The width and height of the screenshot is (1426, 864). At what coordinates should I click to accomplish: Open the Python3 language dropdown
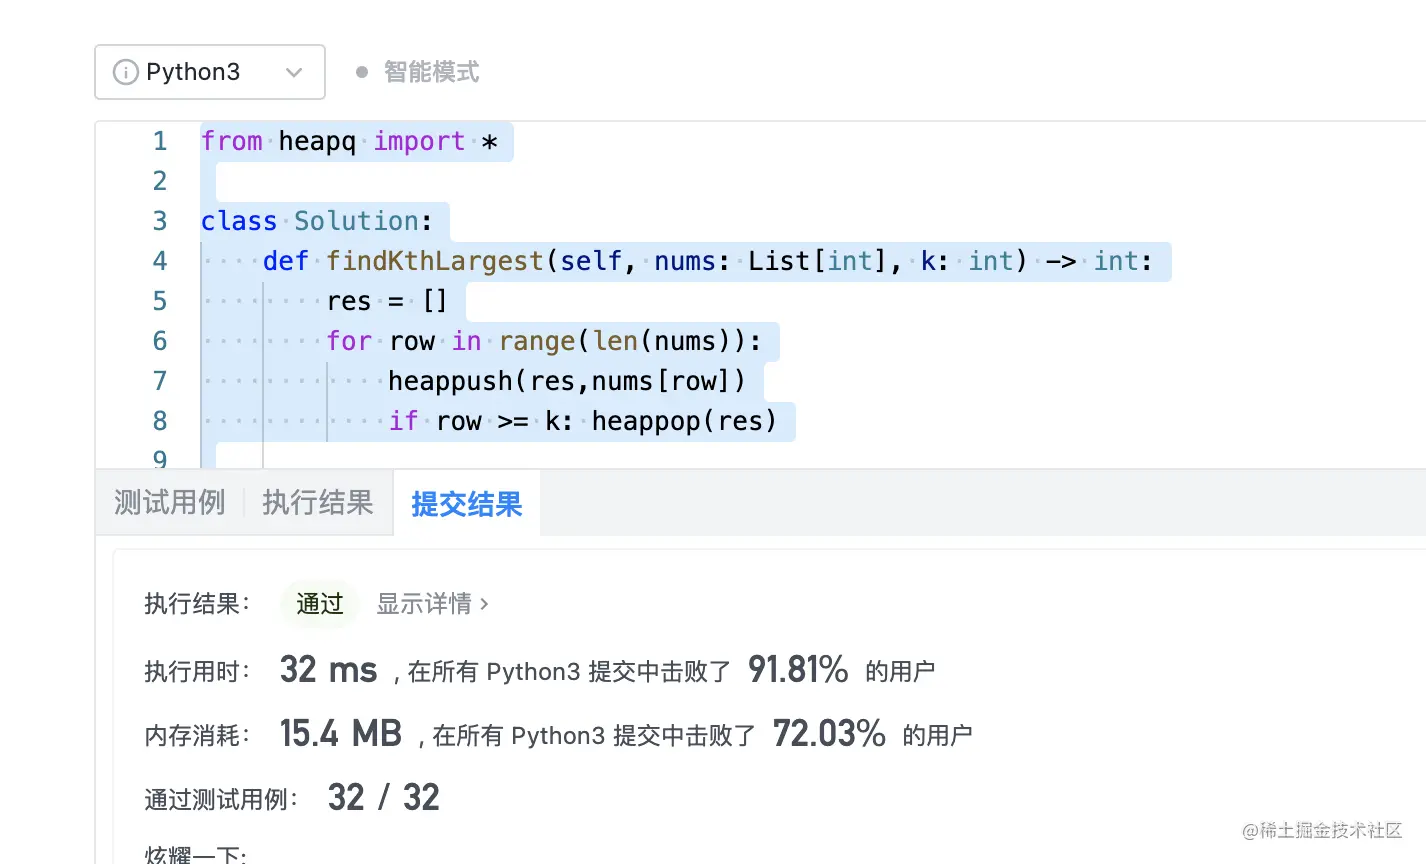pos(209,72)
